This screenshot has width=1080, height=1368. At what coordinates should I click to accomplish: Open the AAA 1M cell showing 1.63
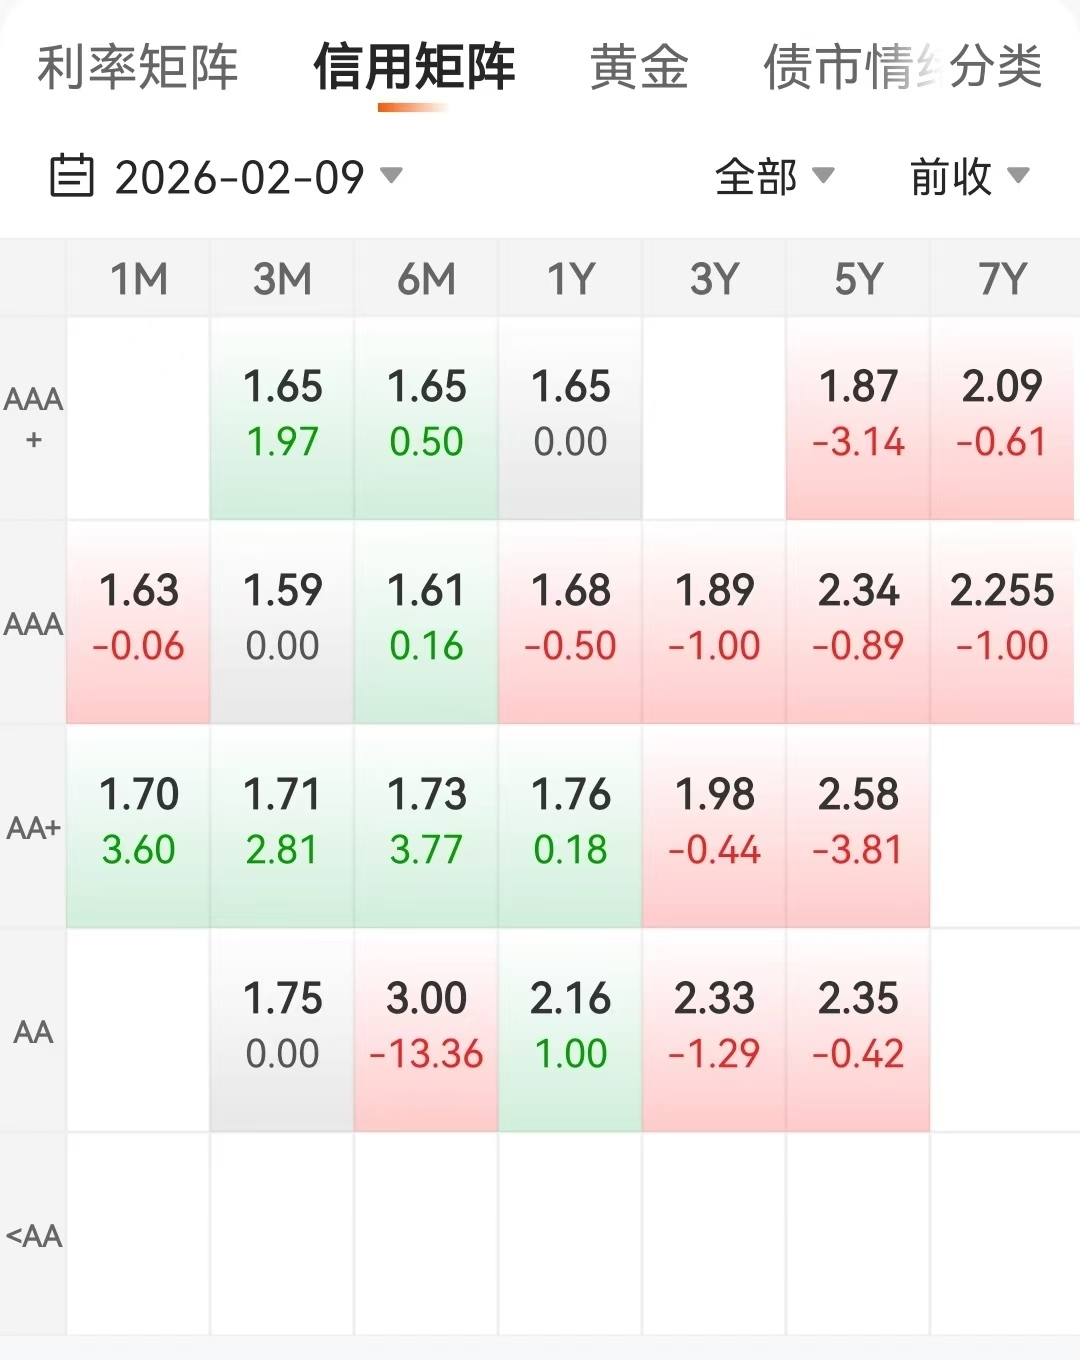pyautogui.click(x=139, y=617)
